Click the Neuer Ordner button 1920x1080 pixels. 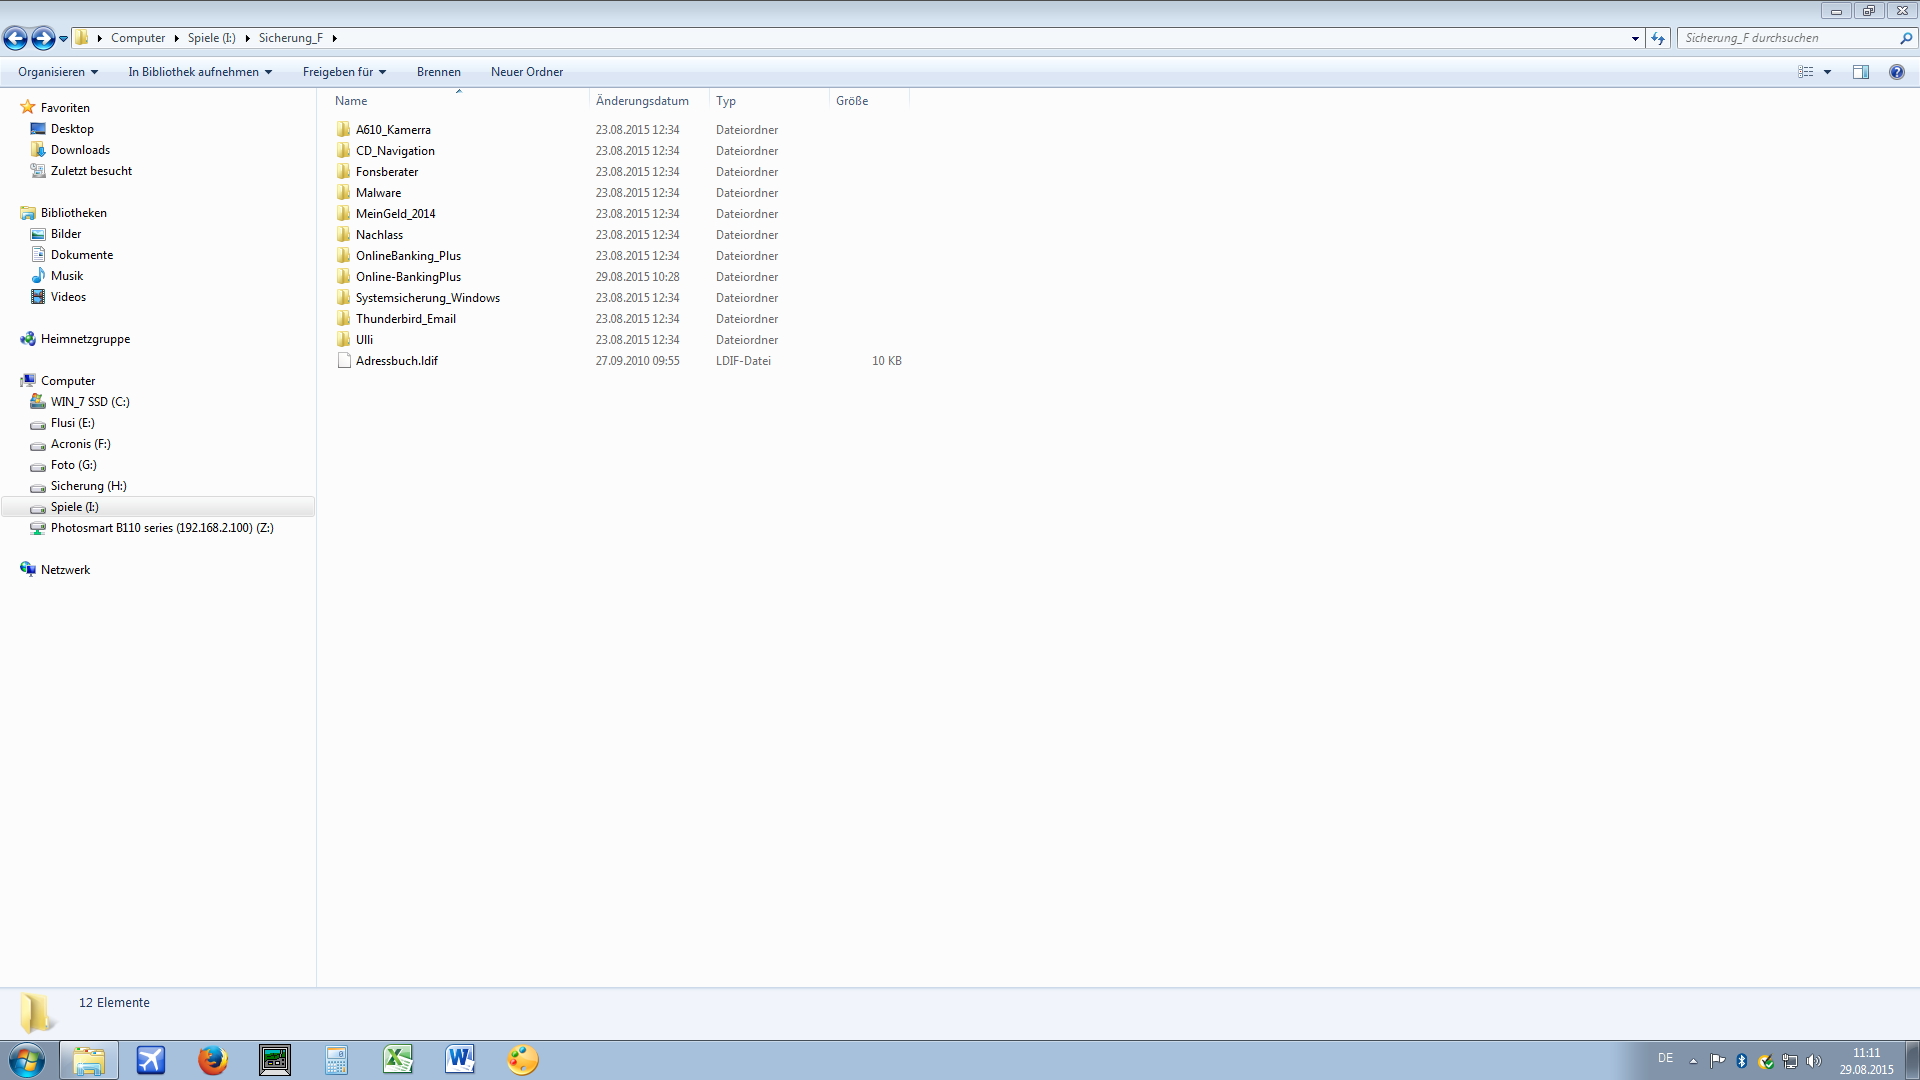pos(527,72)
